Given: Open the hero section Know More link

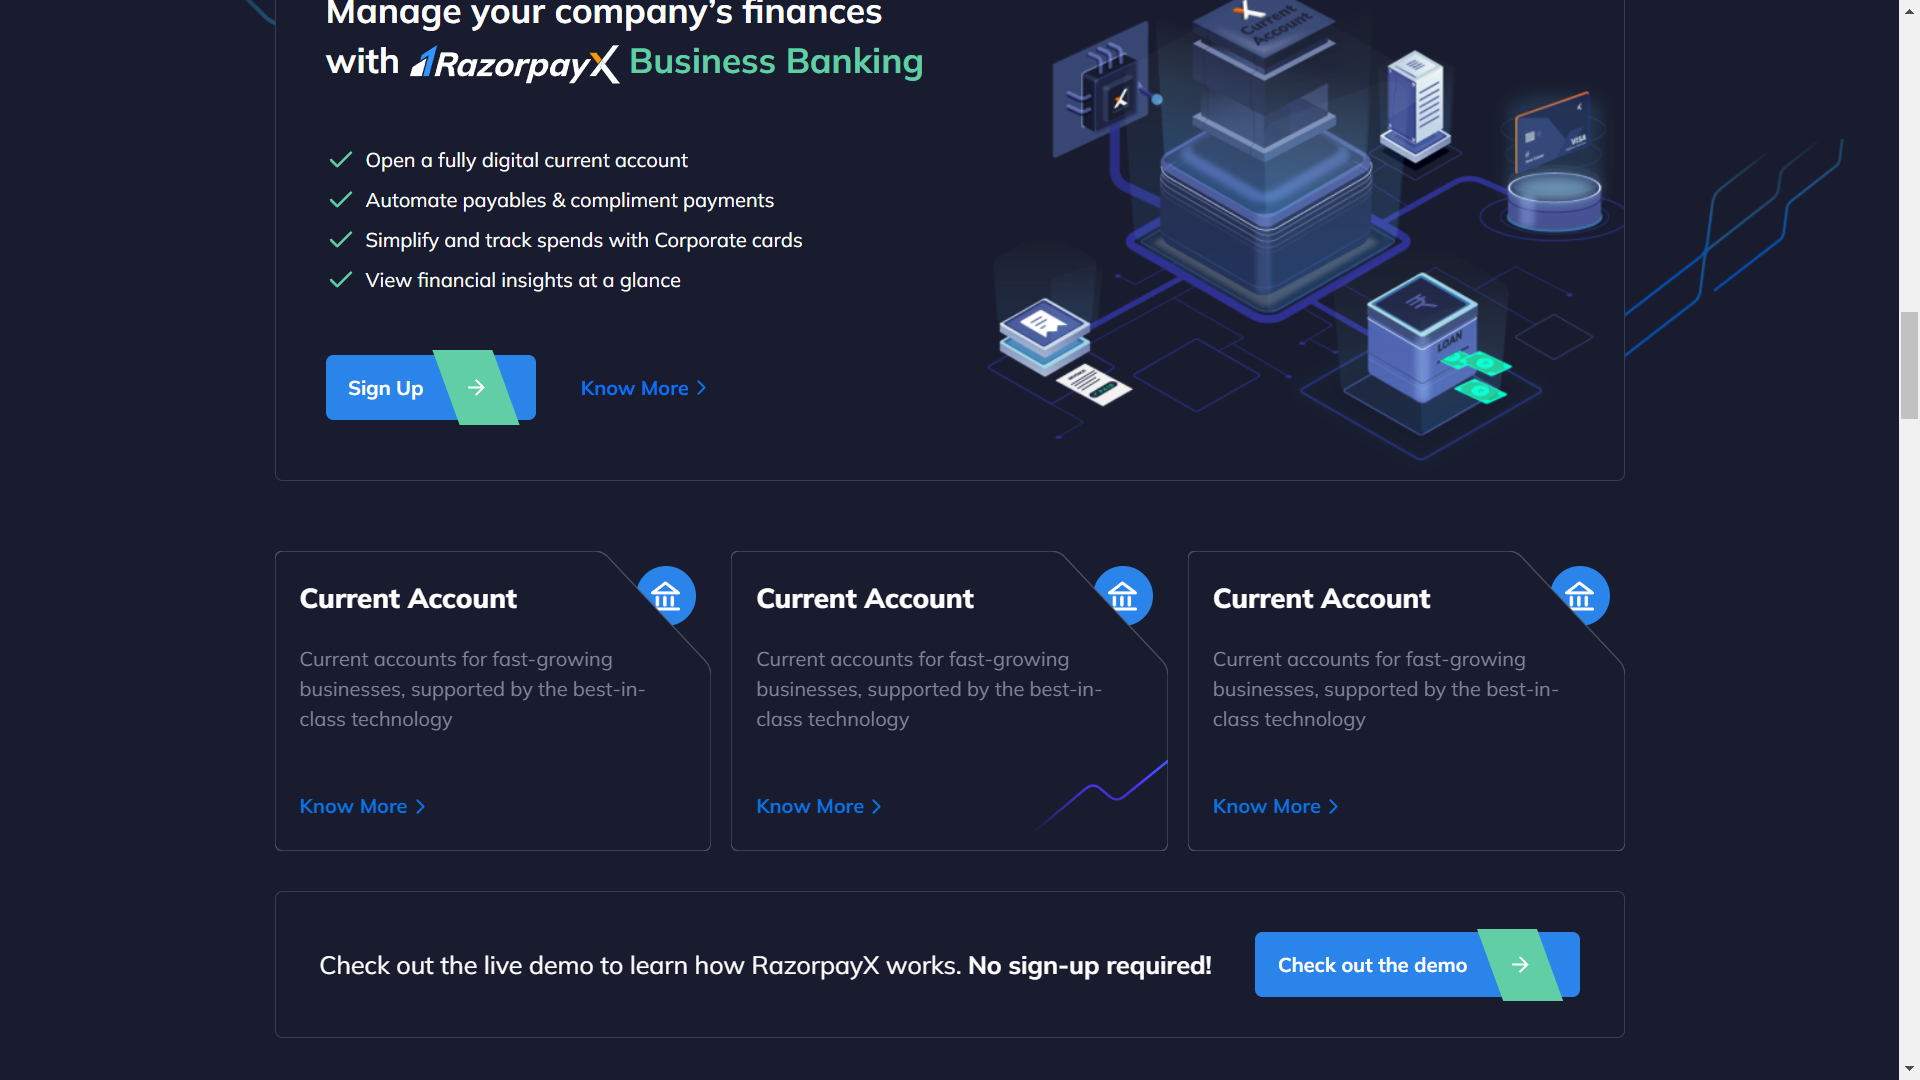Looking at the screenshot, I should 635,388.
